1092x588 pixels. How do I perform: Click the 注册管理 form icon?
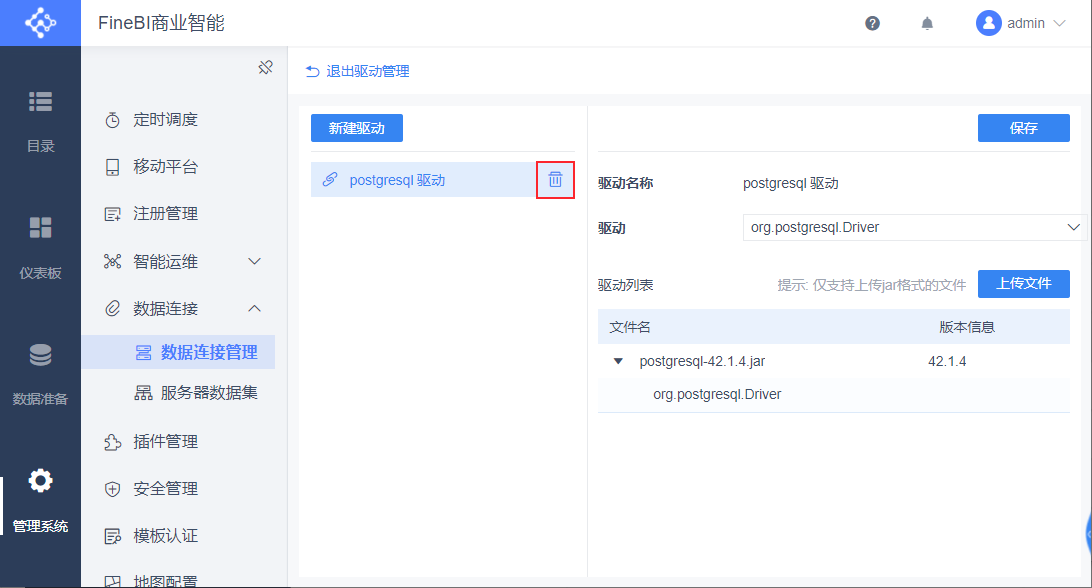pos(112,214)
